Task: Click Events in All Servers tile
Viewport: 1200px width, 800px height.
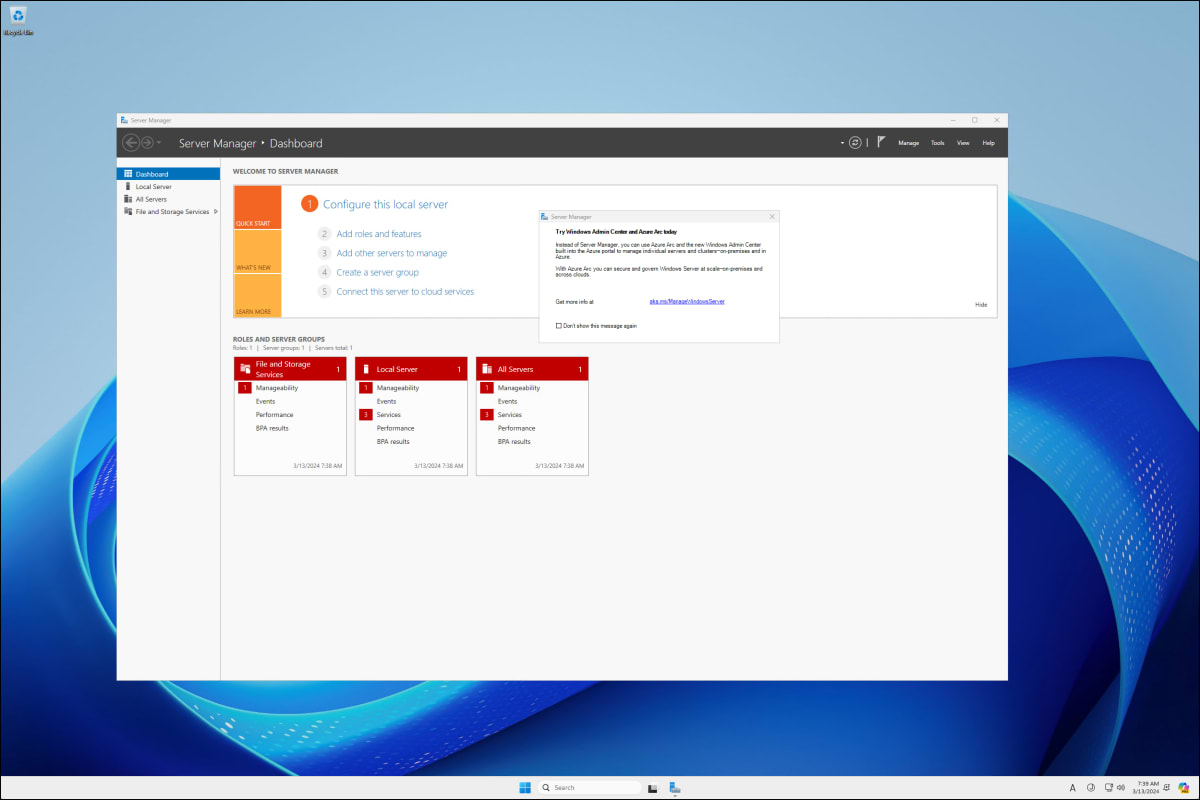Action: pyautogui.click(x=508, y=401)
